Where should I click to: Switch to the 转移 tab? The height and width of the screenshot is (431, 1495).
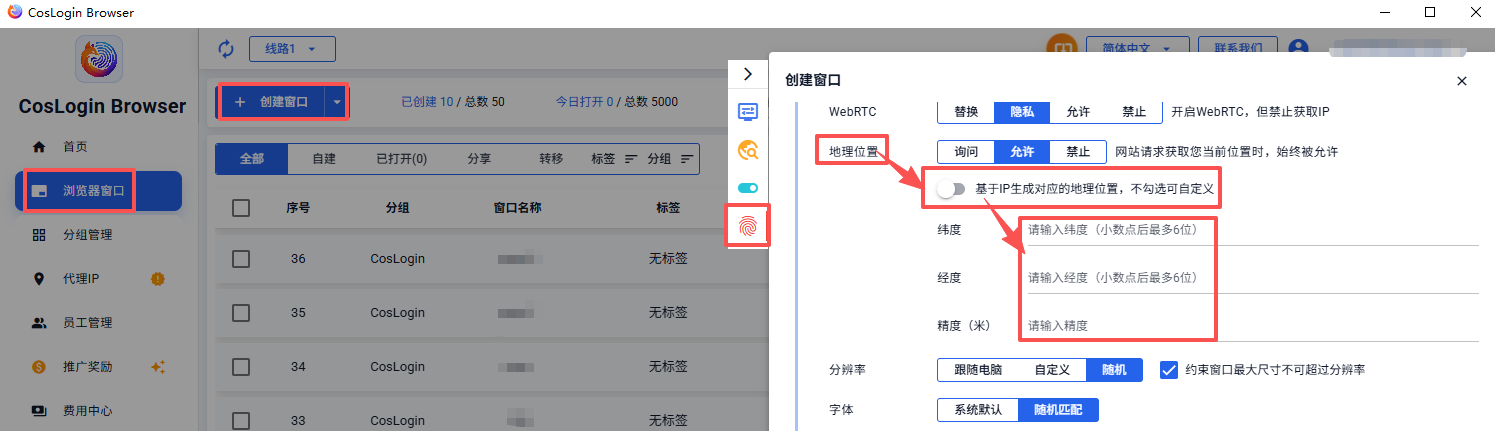[551, 158]
